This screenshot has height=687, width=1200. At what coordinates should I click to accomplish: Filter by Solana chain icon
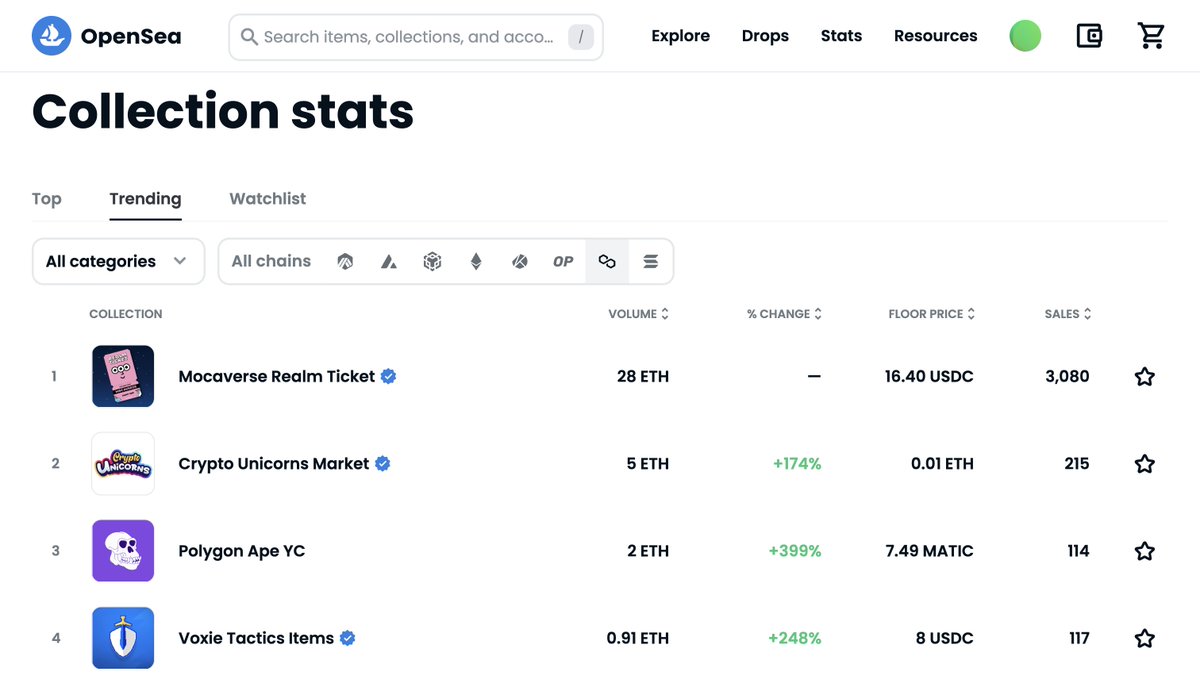click(650, 261)
